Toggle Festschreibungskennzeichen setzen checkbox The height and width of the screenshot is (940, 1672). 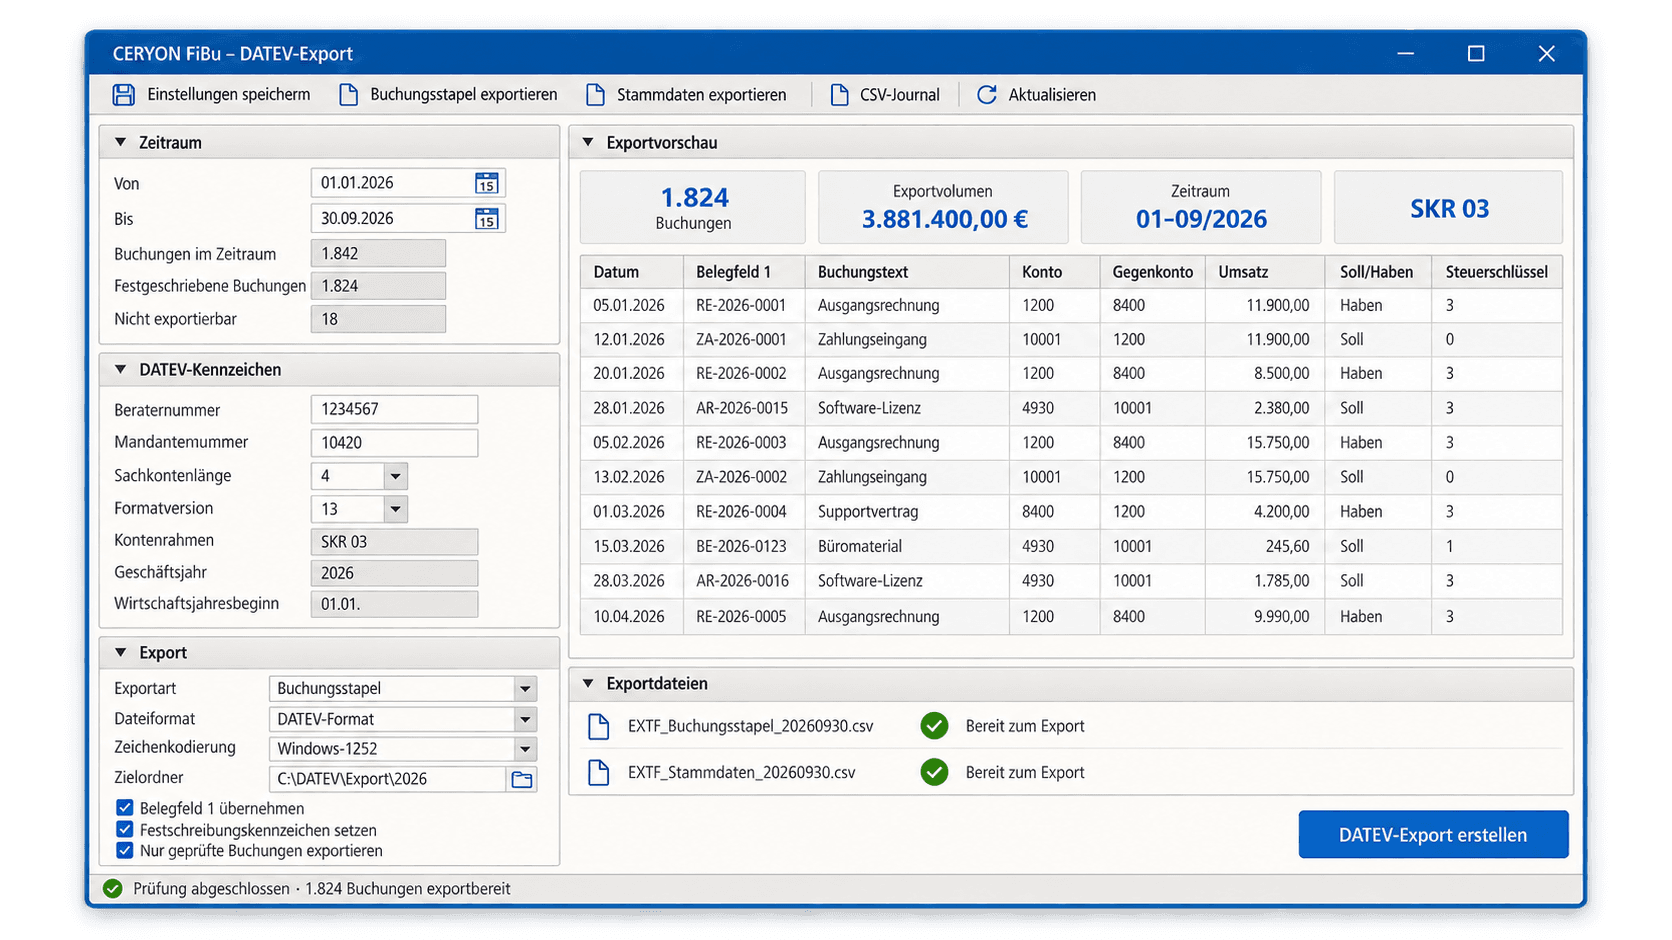point(125,830)
